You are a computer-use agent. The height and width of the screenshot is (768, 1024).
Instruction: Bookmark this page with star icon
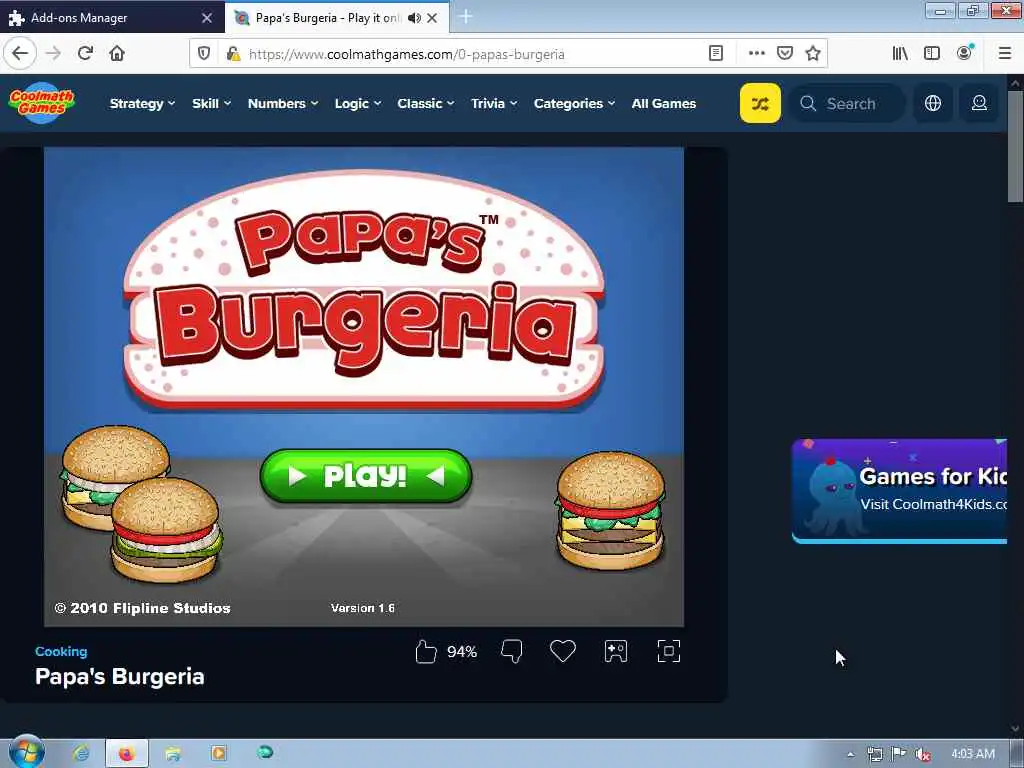pos(813,53)
